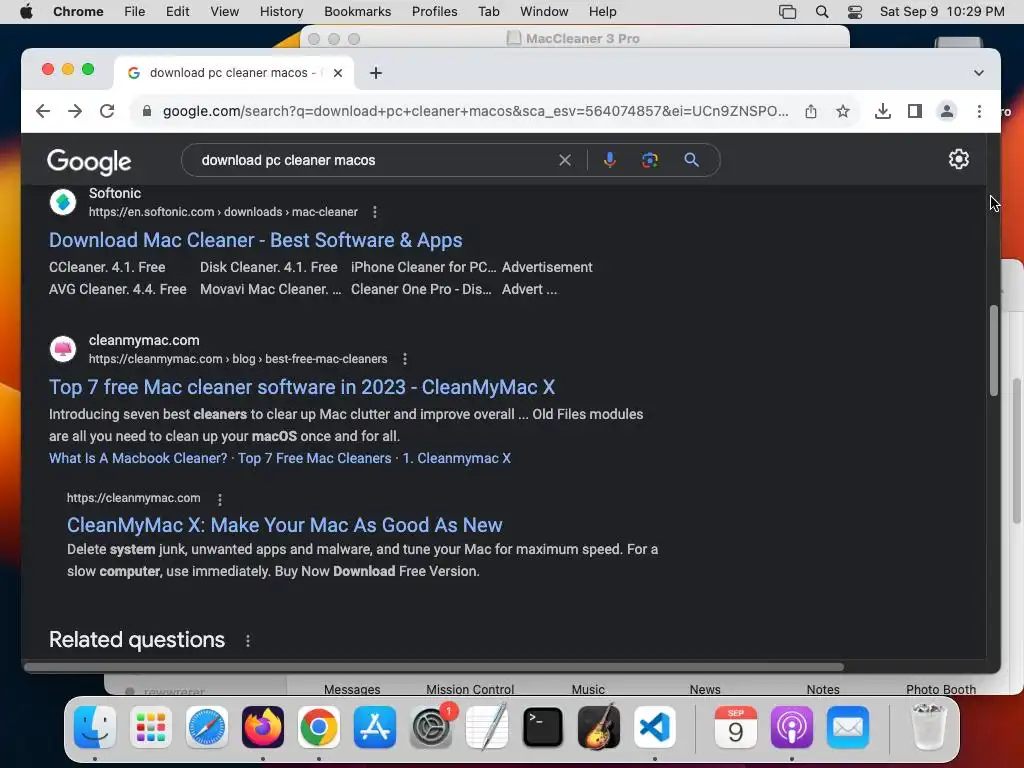The image size is (1024, 768).
Task: Open App Store from the Dock
Action: click(x=374, y=727)
